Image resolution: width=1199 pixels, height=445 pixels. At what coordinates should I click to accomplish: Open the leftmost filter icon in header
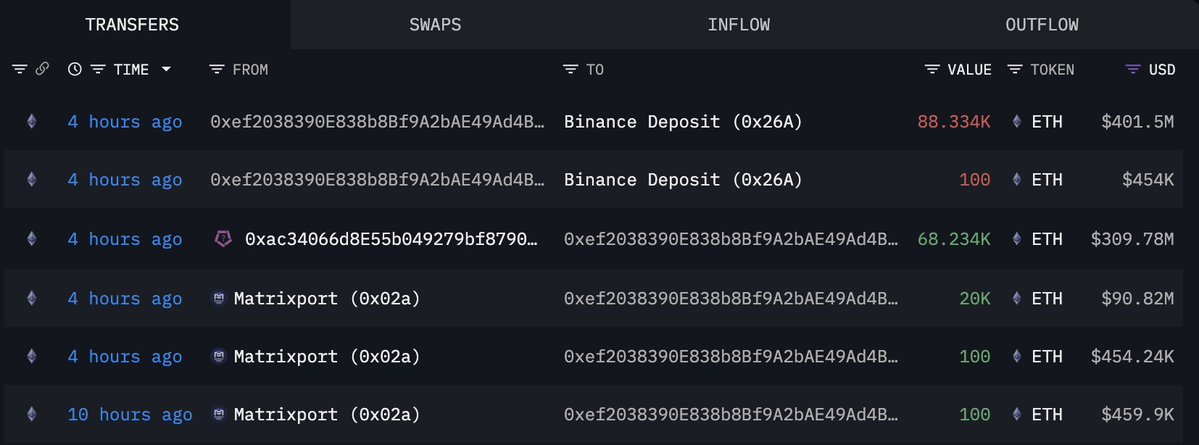coord(19,70)
